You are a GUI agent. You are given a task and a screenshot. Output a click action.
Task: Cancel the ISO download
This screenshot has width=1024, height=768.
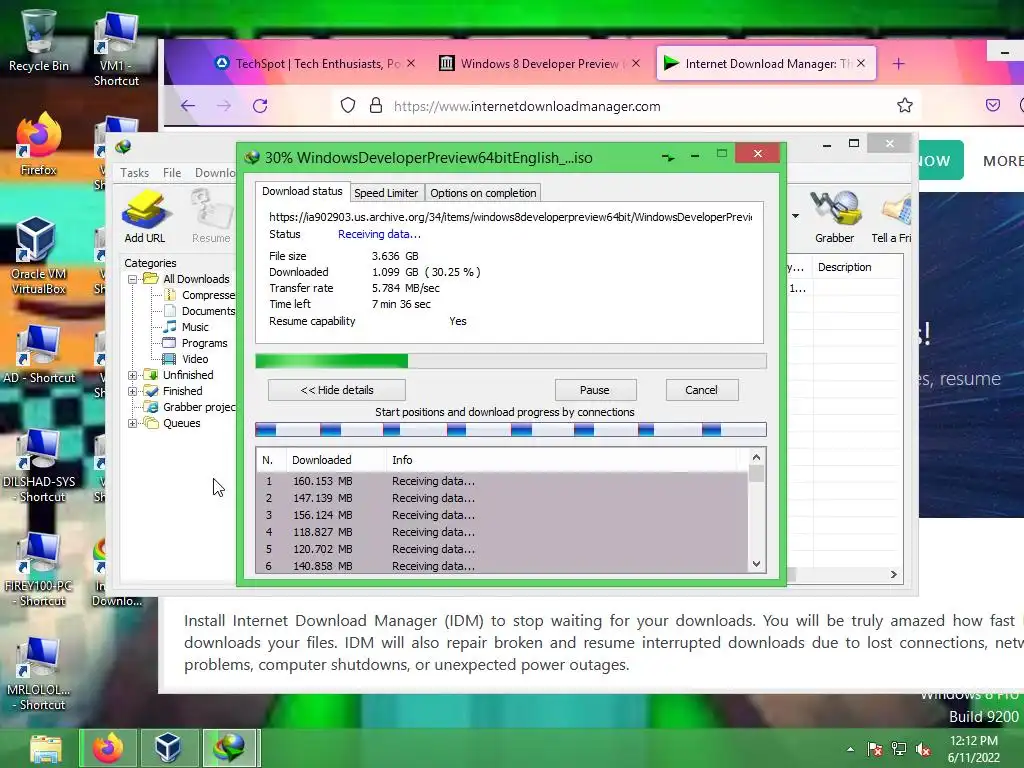(701, 390)
